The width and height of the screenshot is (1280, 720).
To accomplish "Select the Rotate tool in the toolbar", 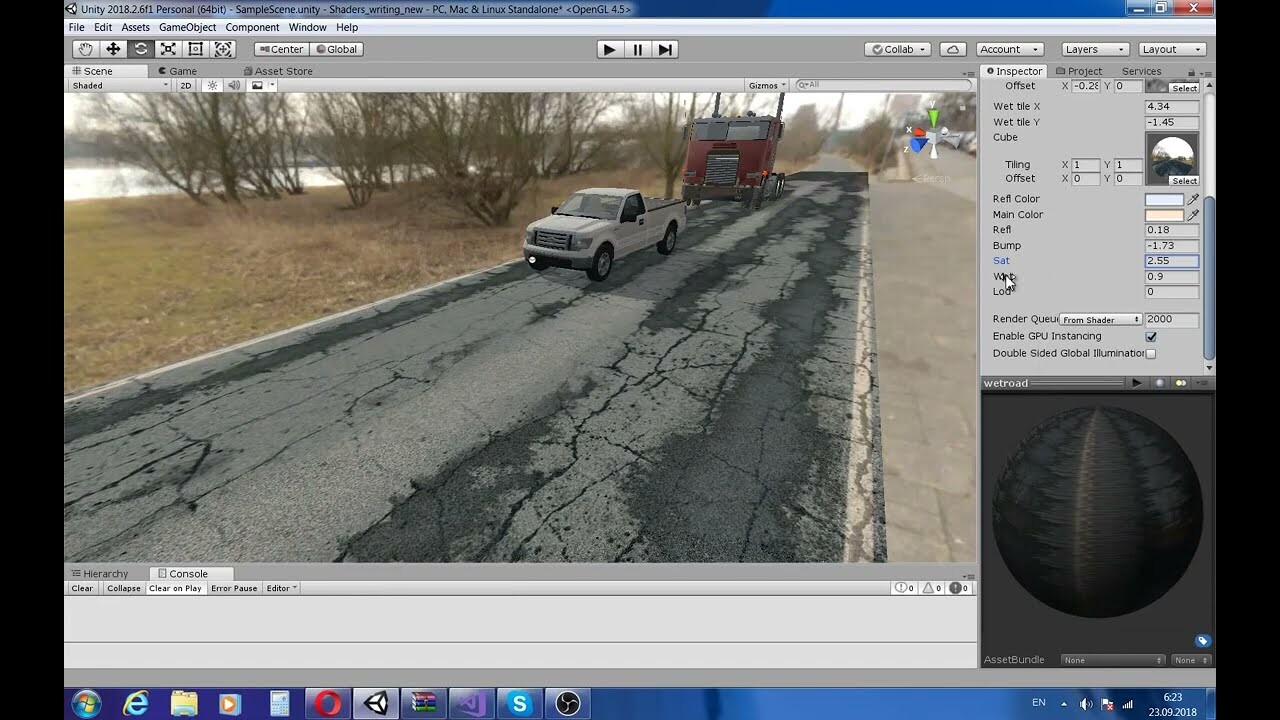I will click(x=141, y=48).
